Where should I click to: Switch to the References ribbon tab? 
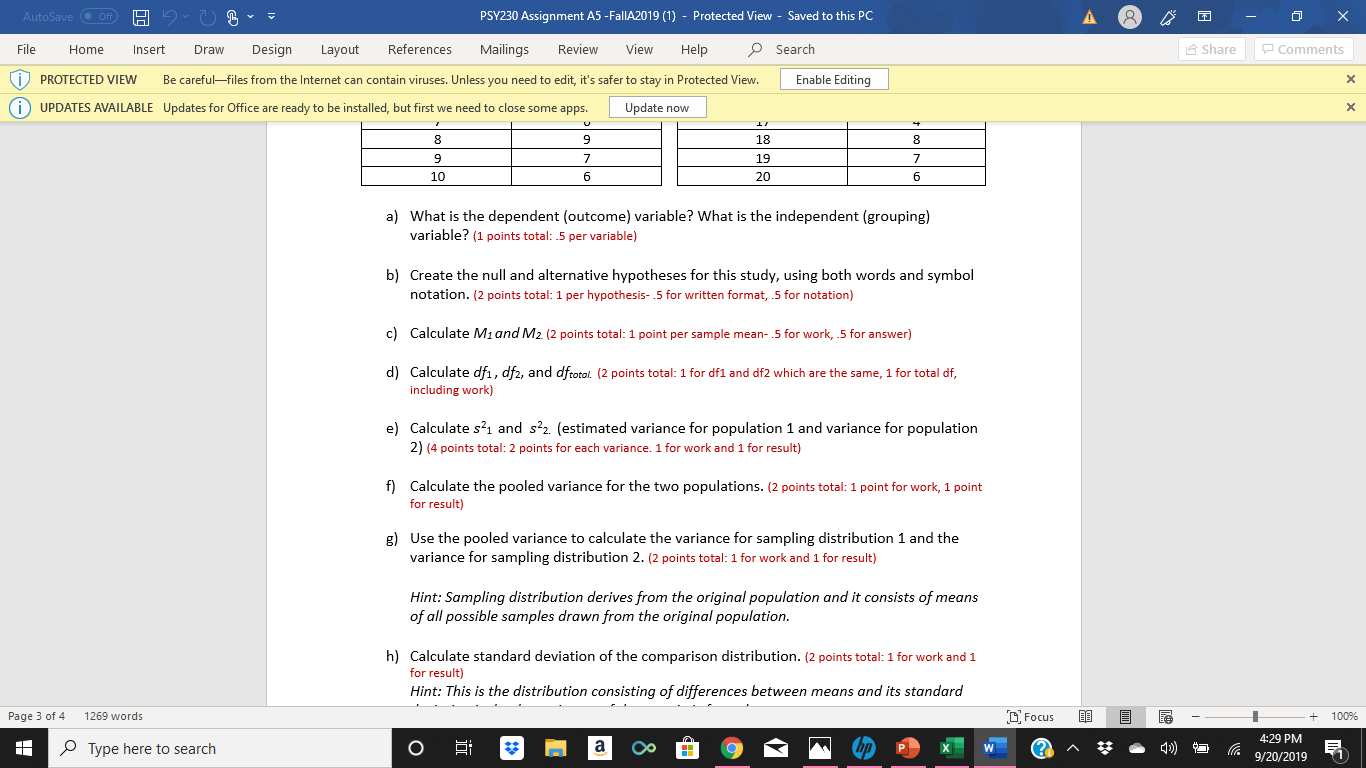(x=420, y=49)
